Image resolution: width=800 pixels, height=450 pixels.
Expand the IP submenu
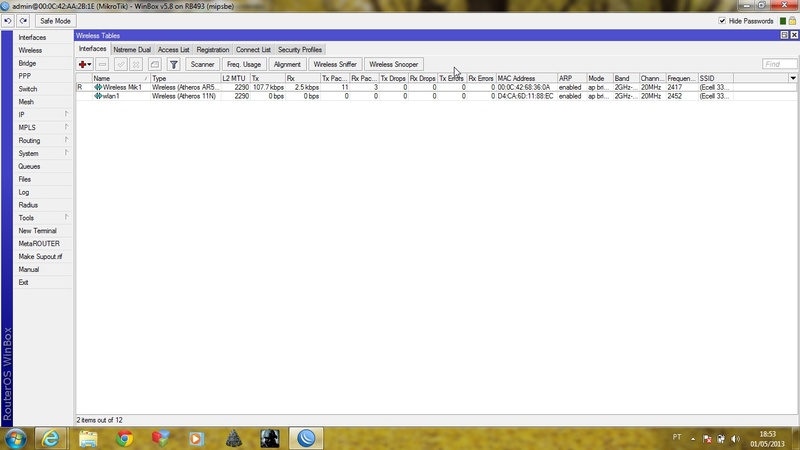[66, 114]
